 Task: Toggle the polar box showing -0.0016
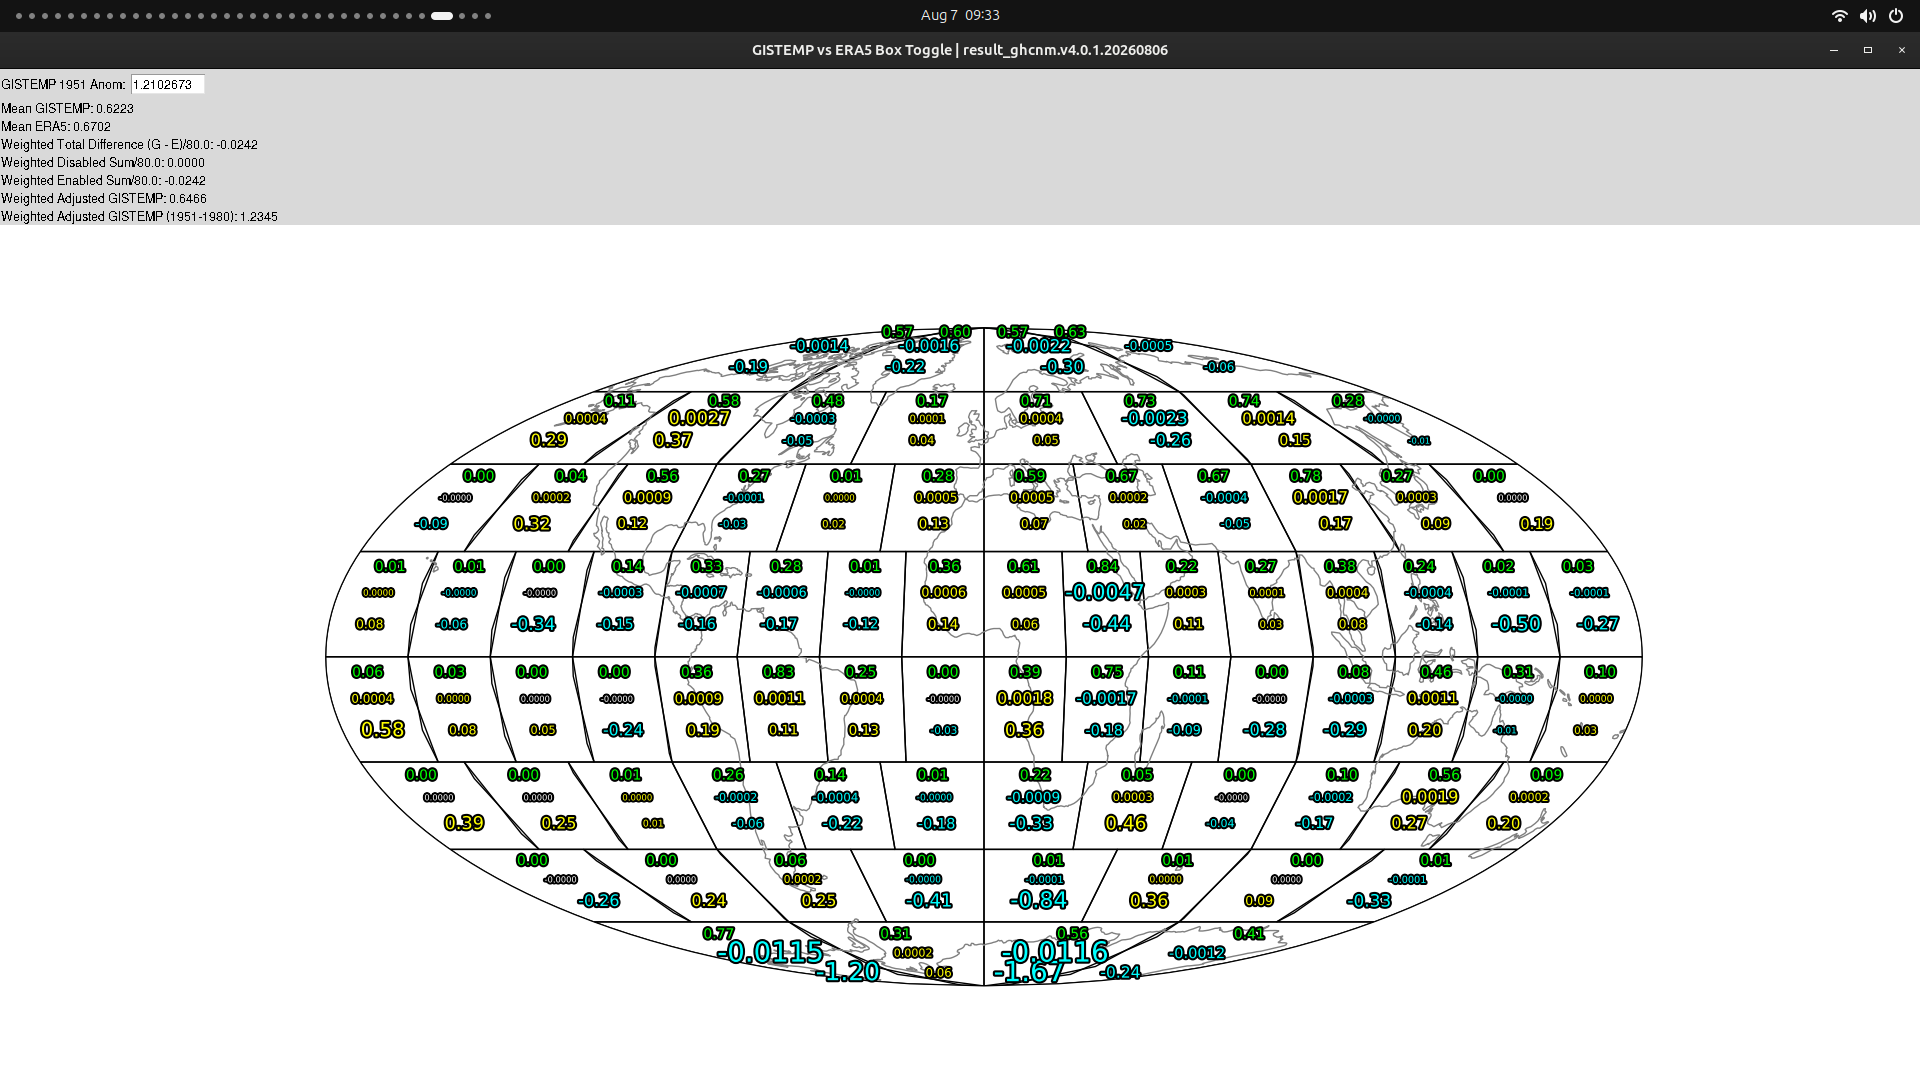(929, 346)
